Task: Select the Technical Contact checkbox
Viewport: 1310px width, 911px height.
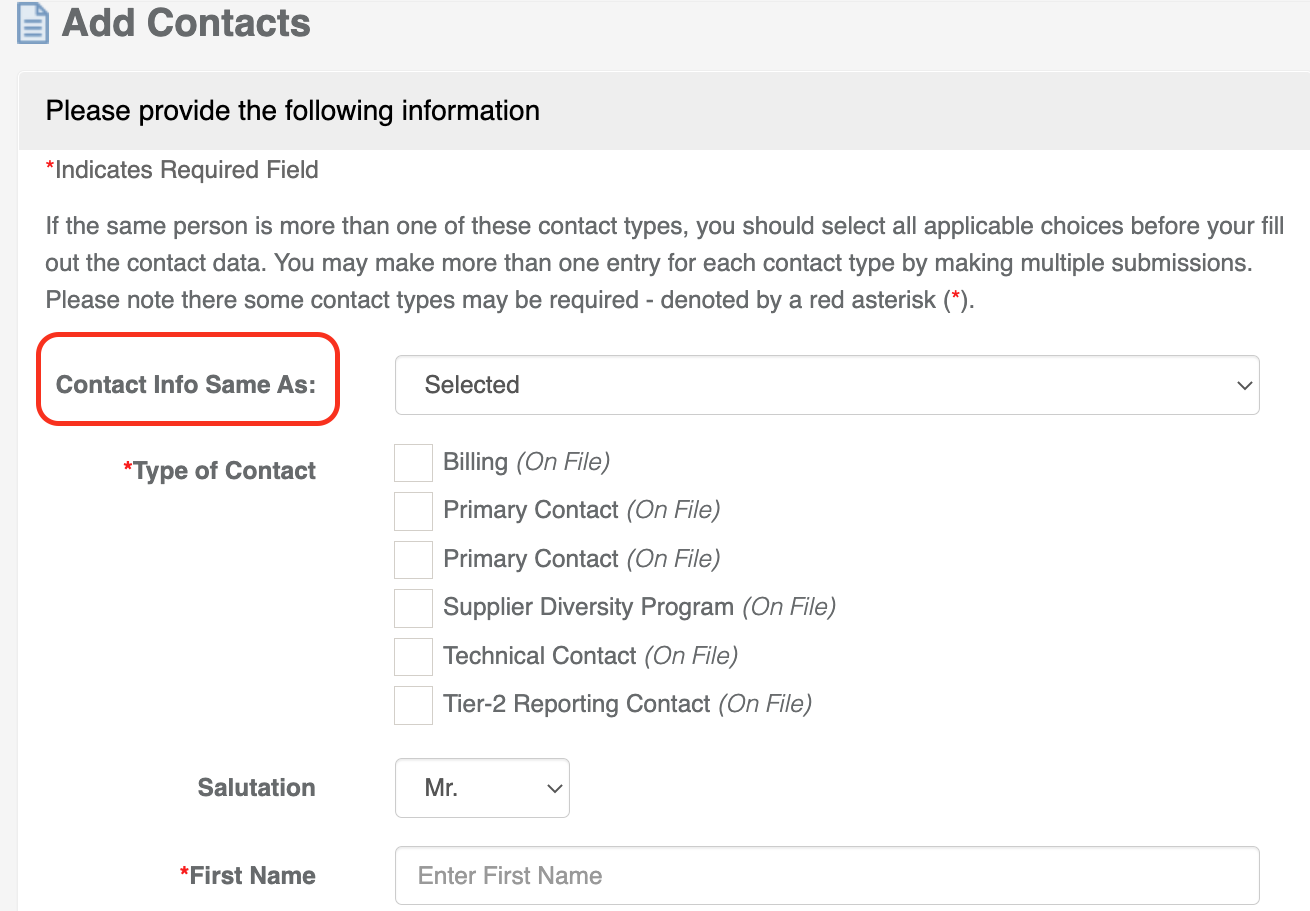Action: coord(413,657)
